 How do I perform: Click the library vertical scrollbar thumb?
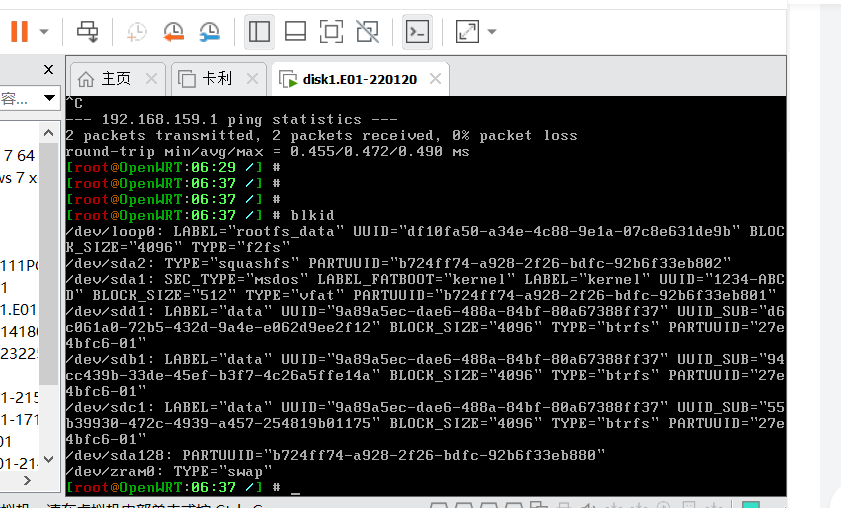[x=48, y=263]
